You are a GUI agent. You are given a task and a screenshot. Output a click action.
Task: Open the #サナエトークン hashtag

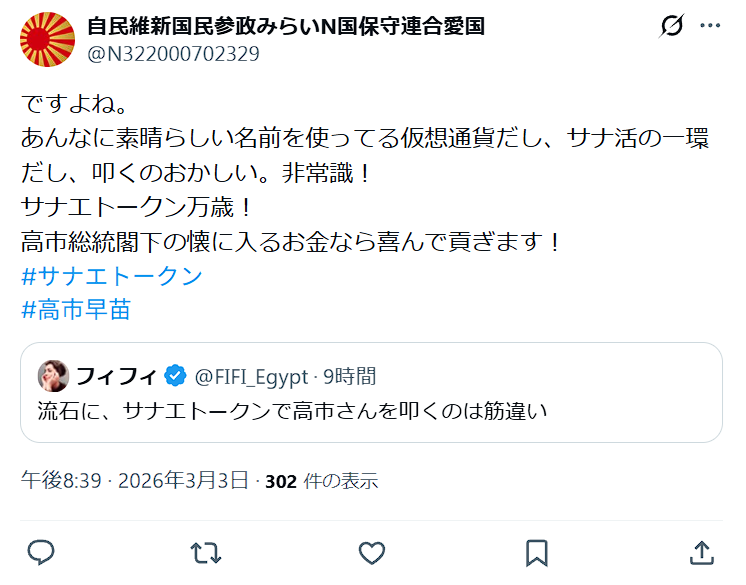pos(112,277)
